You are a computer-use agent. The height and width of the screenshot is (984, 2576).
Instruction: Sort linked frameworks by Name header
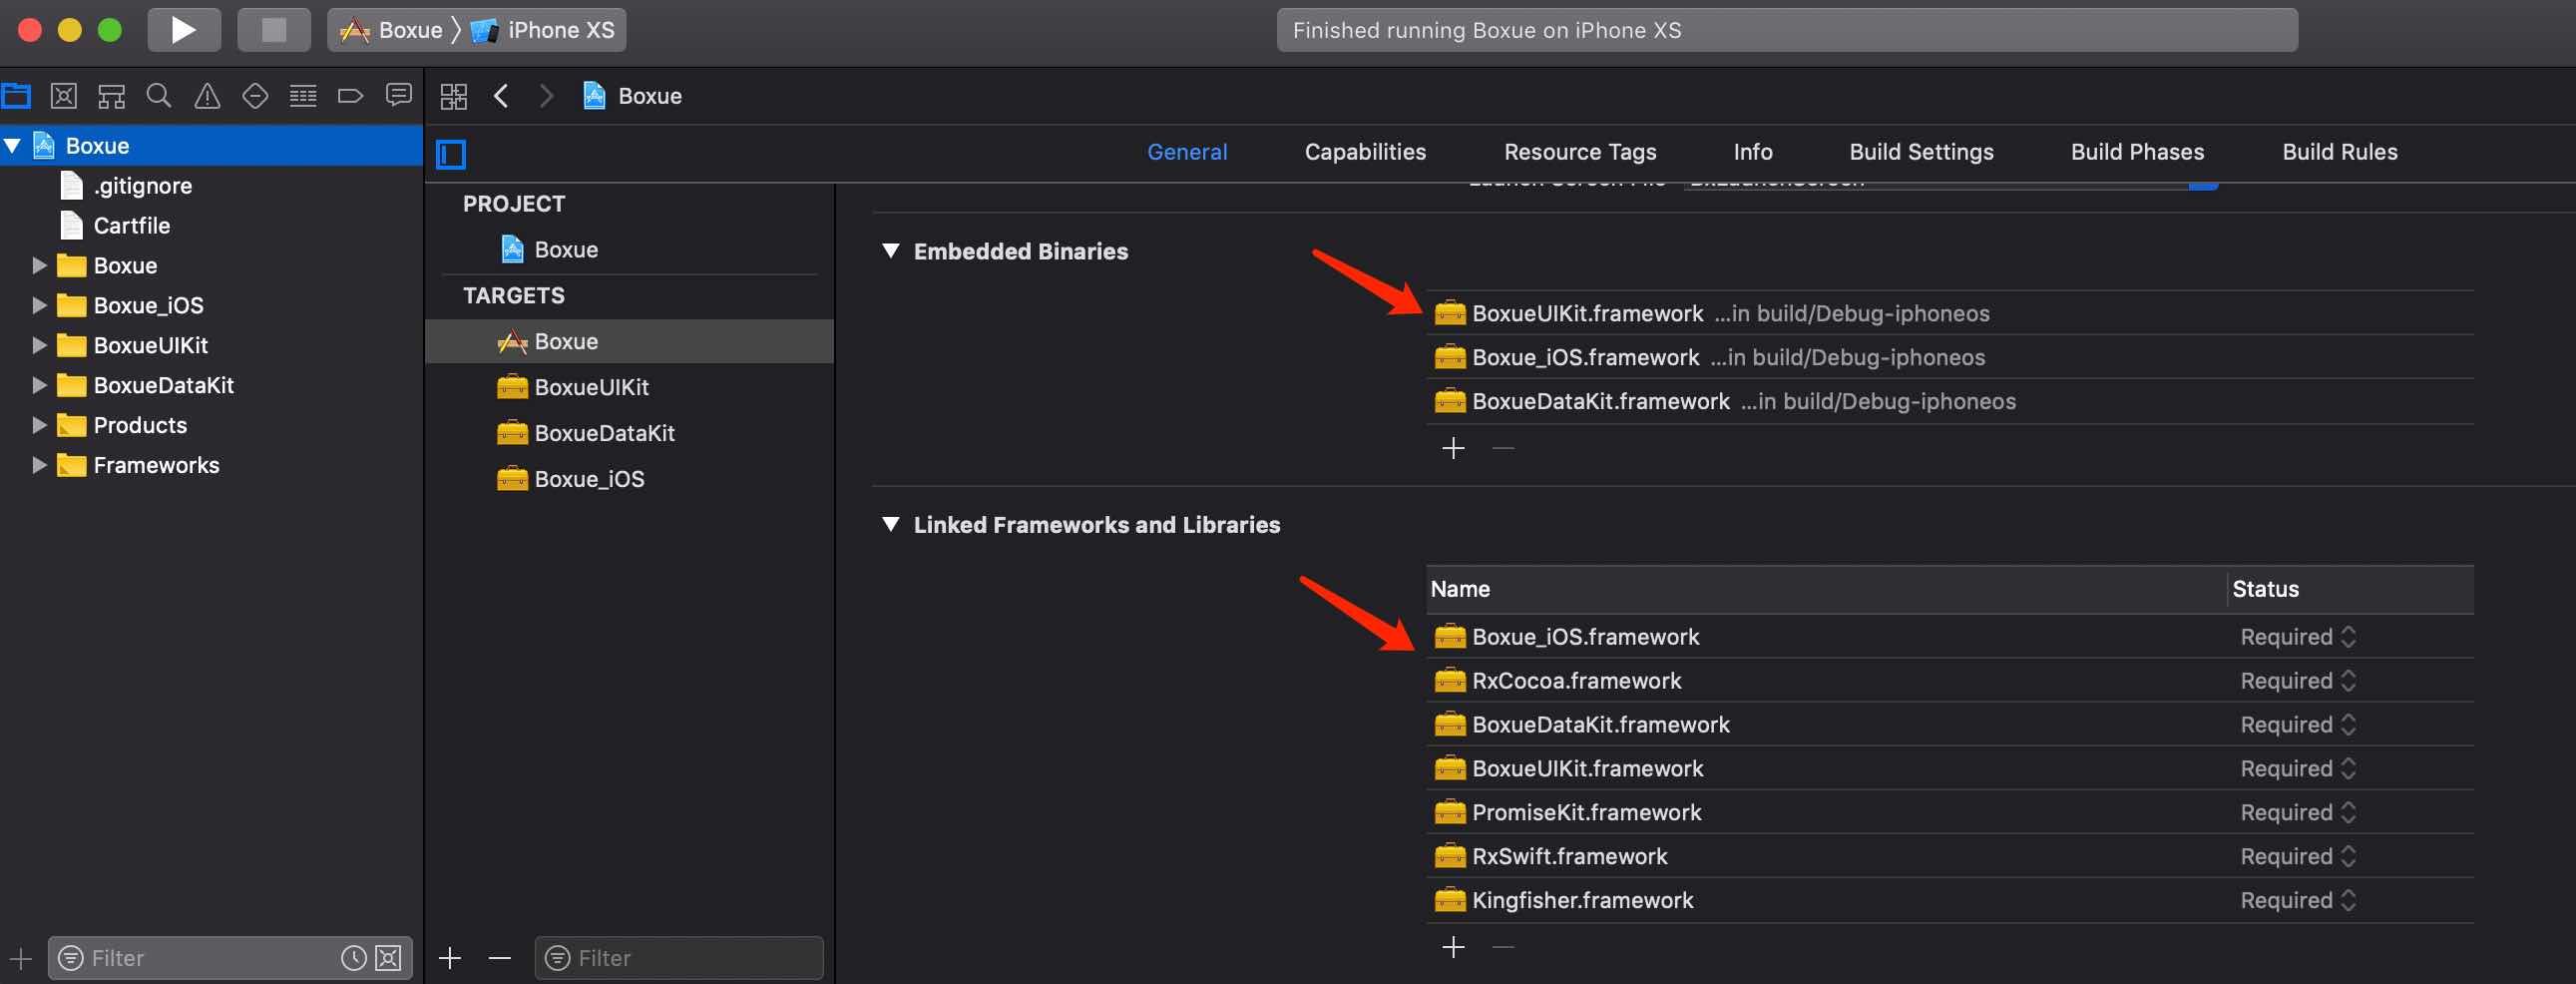click(x=1826, y=590)
